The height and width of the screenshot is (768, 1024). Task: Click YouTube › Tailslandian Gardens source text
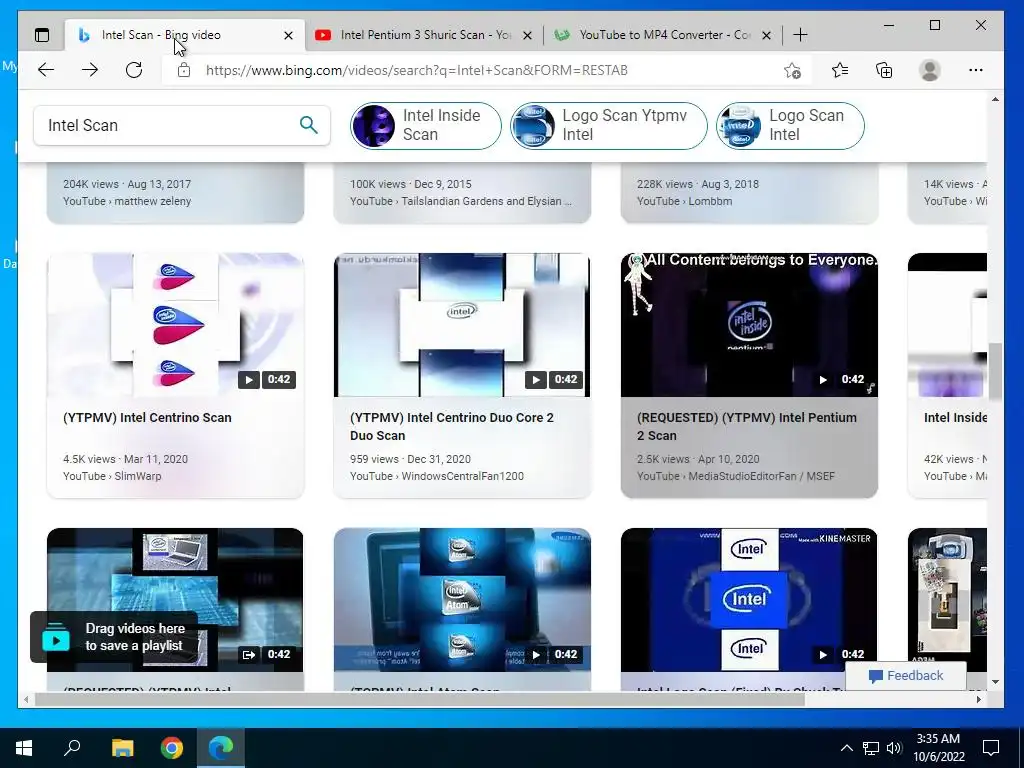460,201
